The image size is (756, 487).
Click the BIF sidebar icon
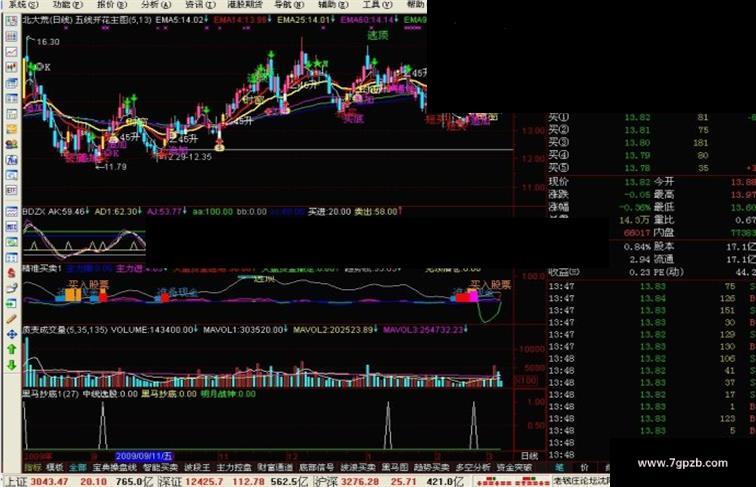click(x=12, y=190)
